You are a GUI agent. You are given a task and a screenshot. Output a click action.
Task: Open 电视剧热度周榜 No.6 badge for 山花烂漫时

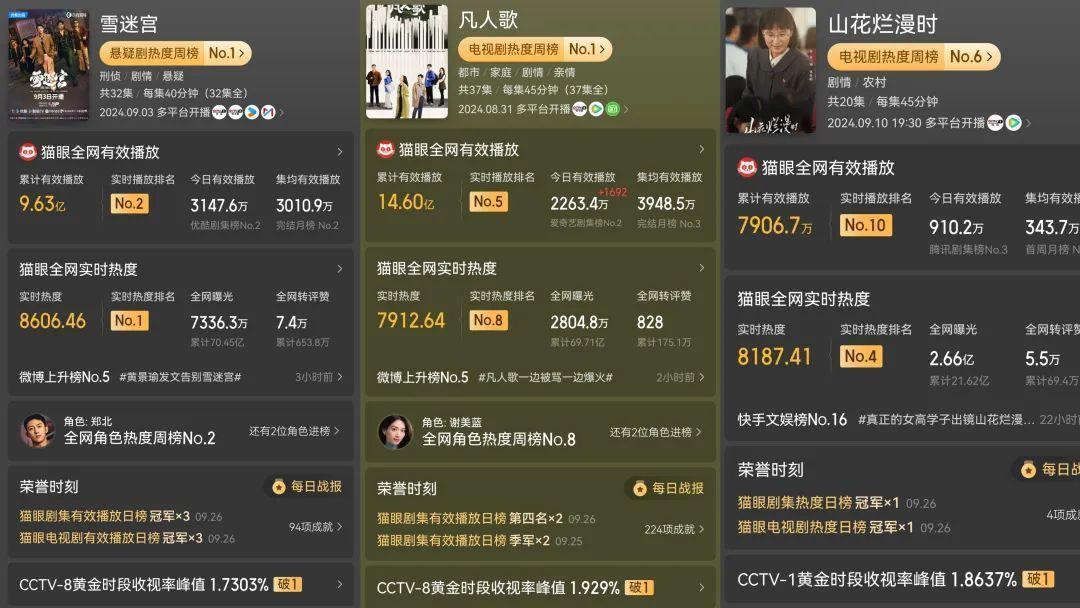[x=913, y=57]
